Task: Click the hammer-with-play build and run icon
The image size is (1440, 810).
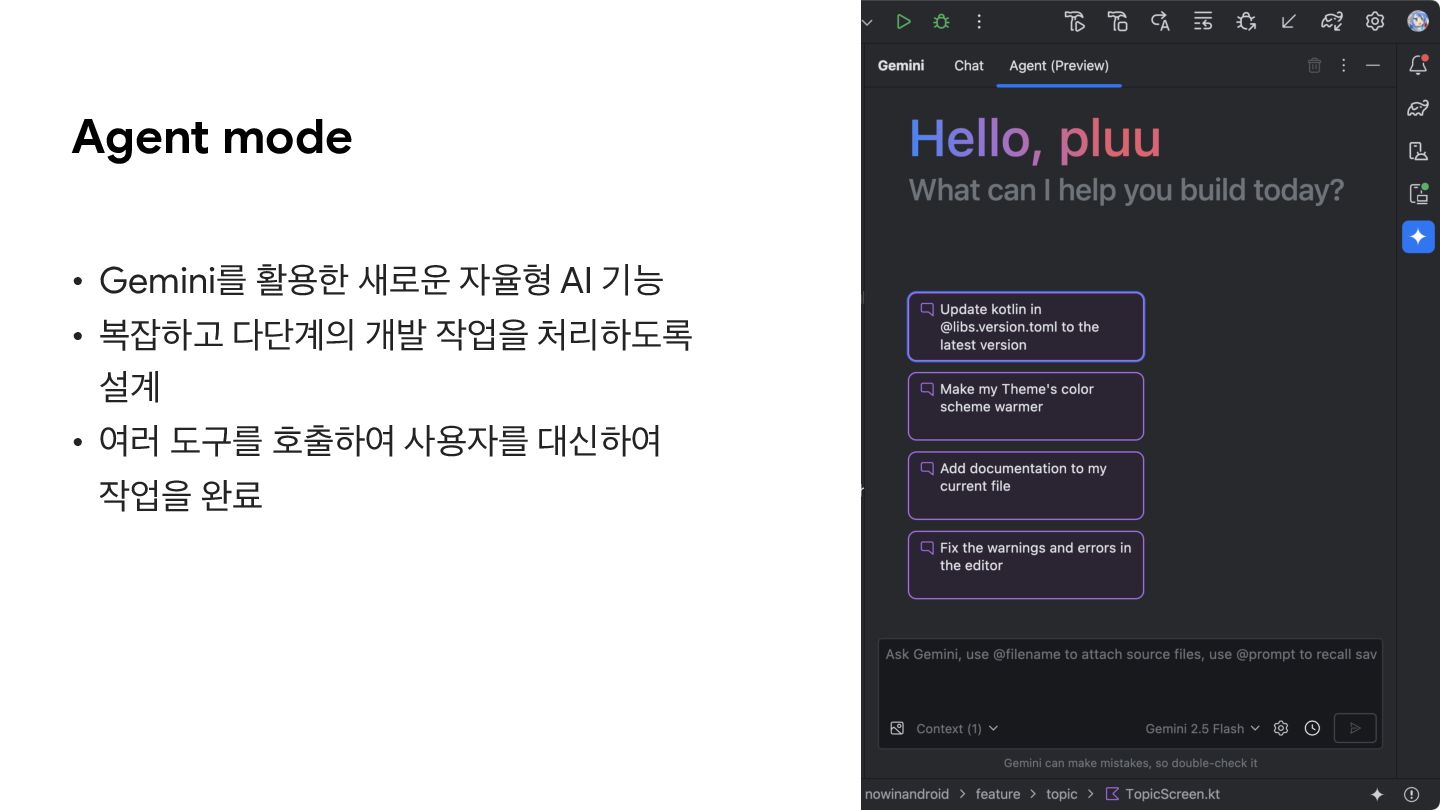Action: click(x=1075, y=21)
